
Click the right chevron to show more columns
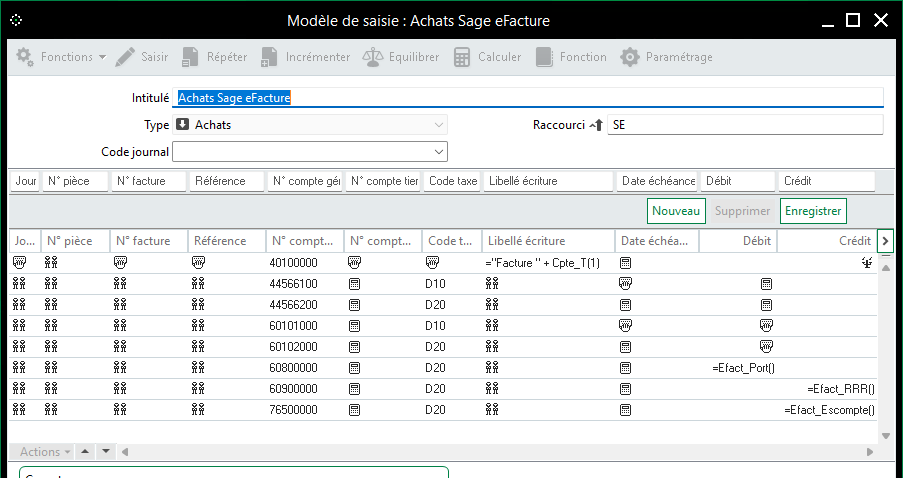(x=885, y=241)
